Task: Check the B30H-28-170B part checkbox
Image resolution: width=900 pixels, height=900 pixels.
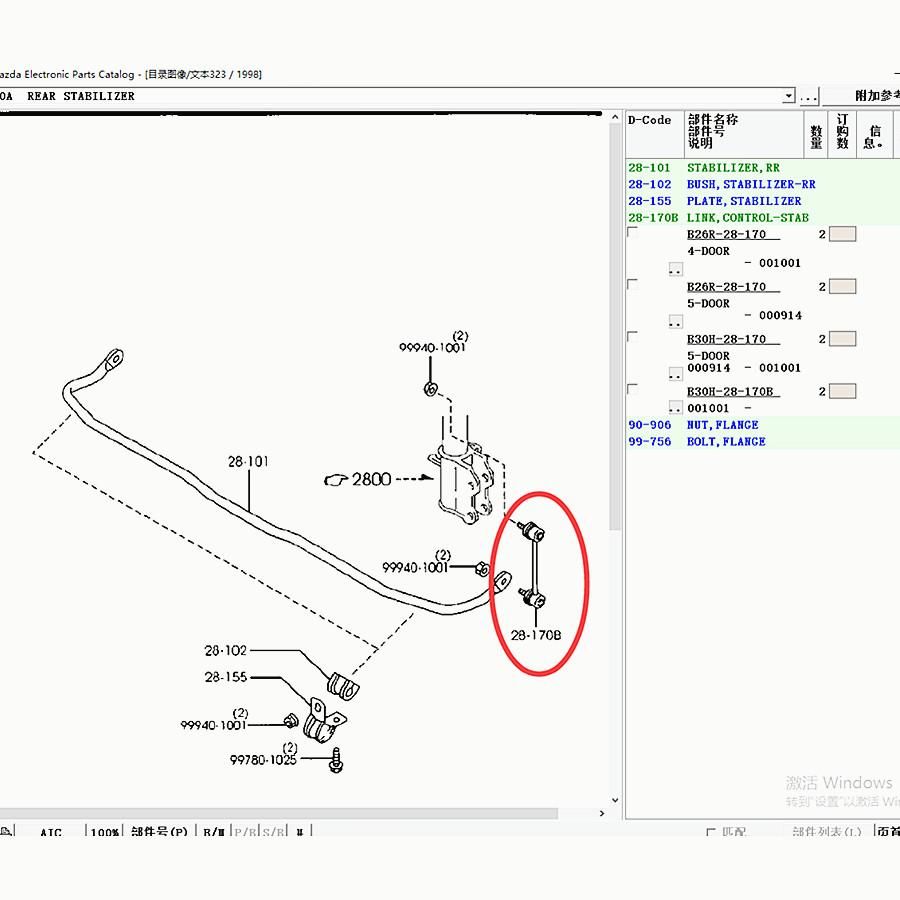Action: [632, 389]
